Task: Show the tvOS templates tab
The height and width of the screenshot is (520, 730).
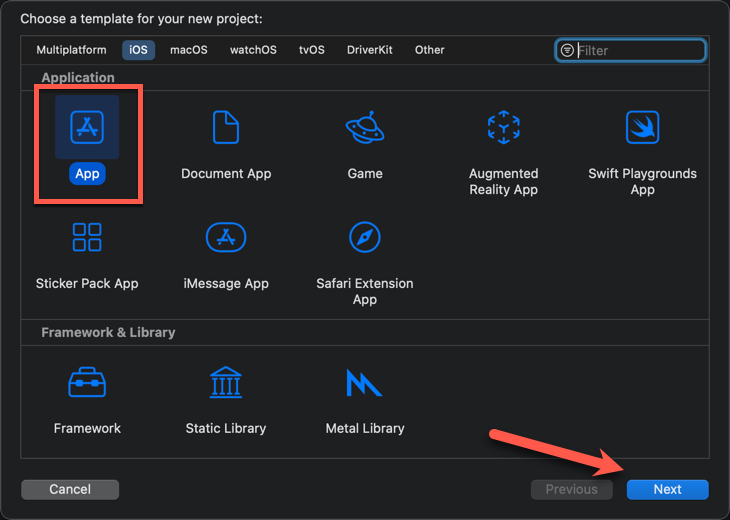Action: point(312,50)
